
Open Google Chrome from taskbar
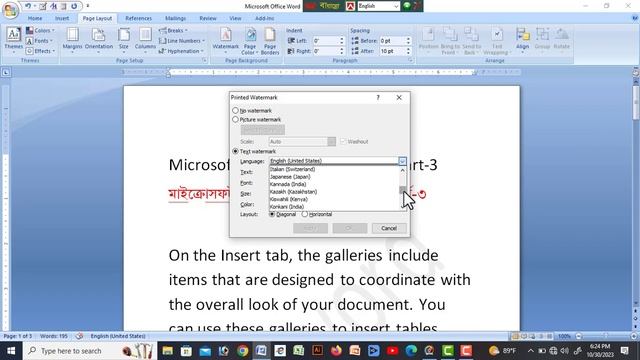(x=242, y=351)
